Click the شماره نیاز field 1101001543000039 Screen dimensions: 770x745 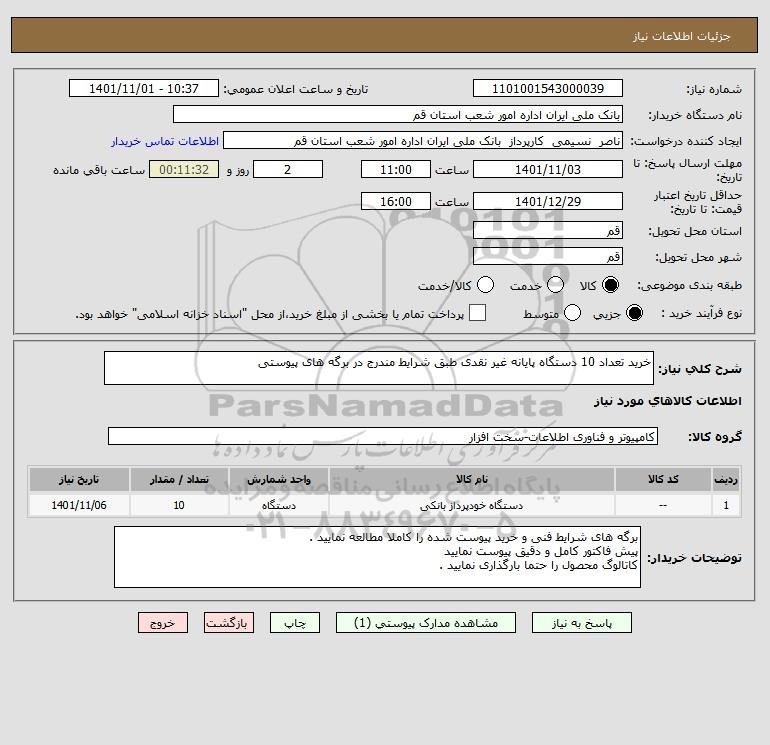[x=548, y=88]
